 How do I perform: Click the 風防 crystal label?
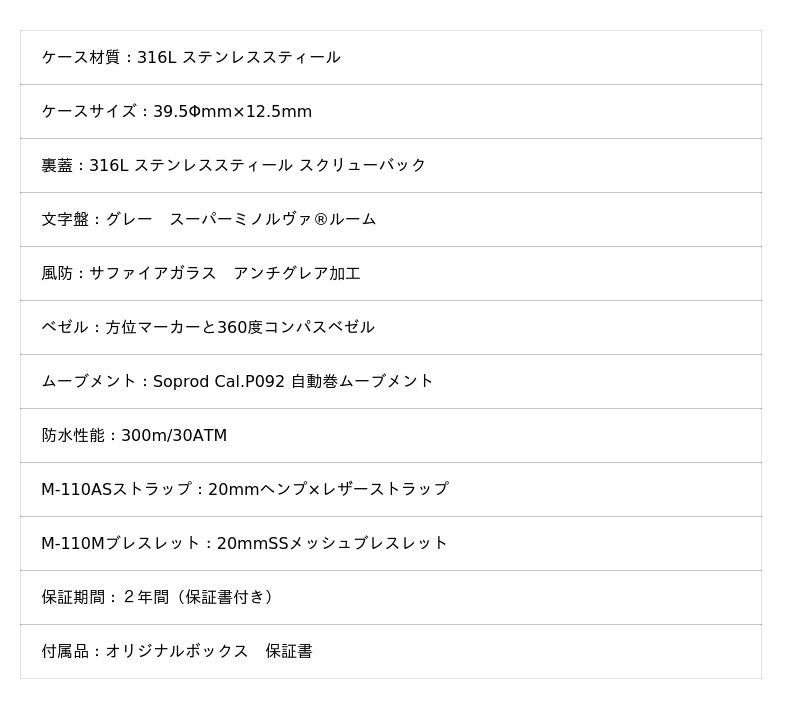point(57,274)
